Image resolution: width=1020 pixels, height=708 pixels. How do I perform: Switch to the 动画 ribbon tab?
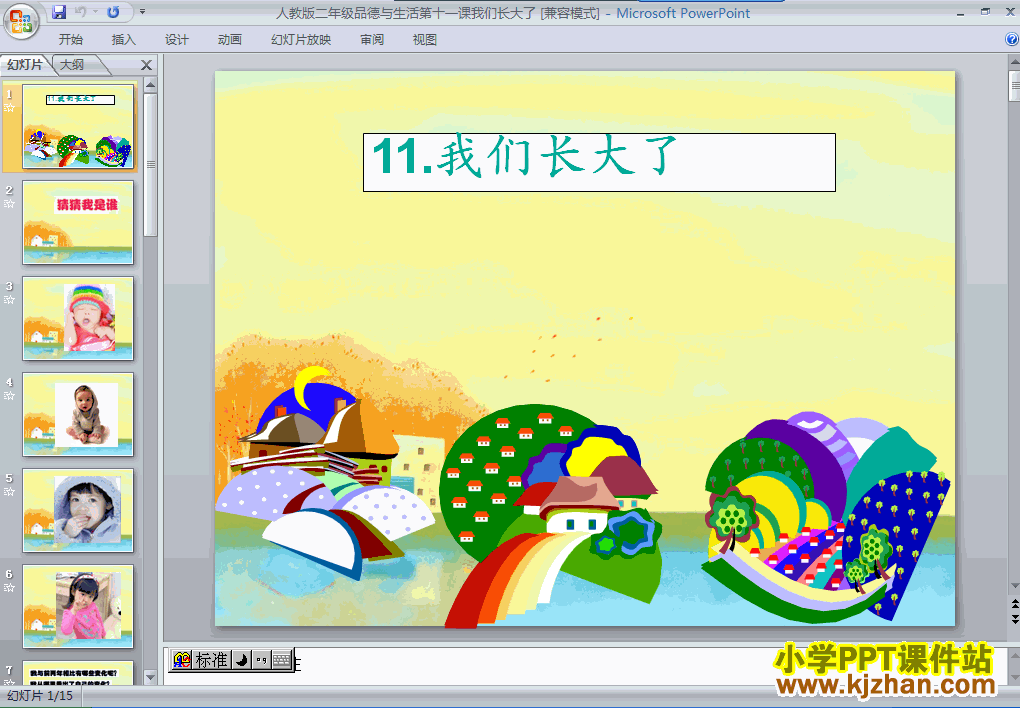[x=230, y=40]
